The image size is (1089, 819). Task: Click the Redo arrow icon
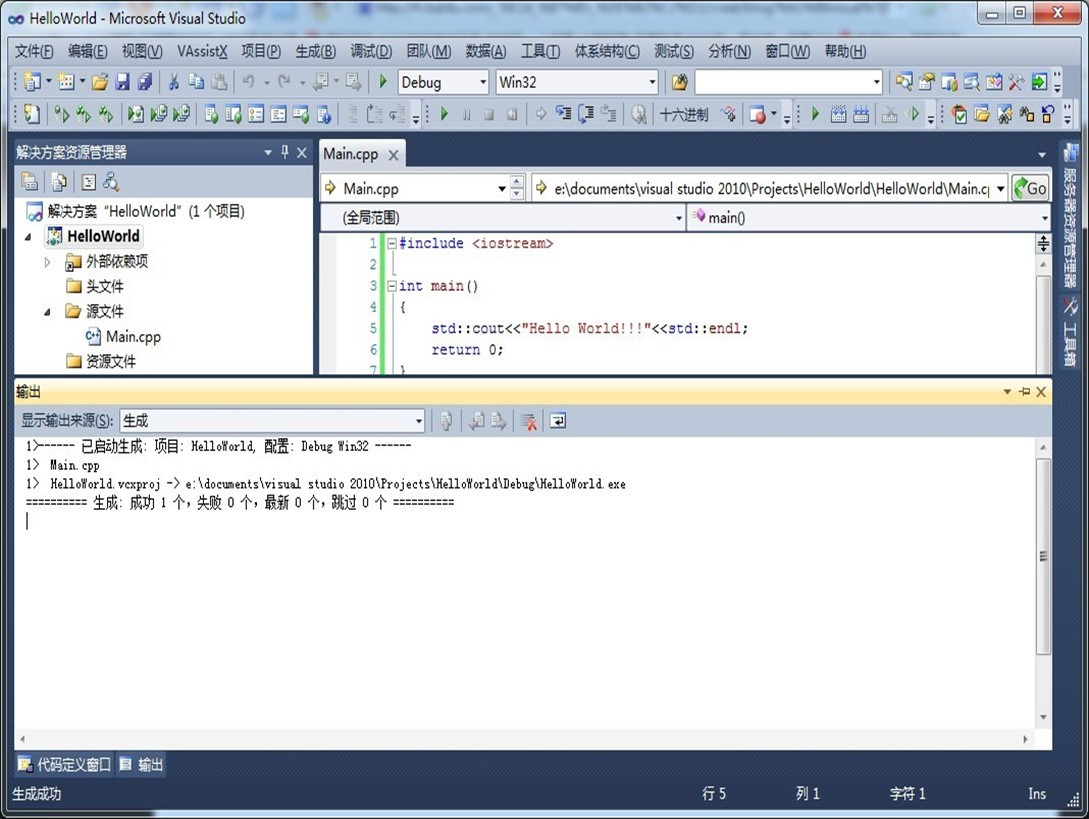coord(285,82)
